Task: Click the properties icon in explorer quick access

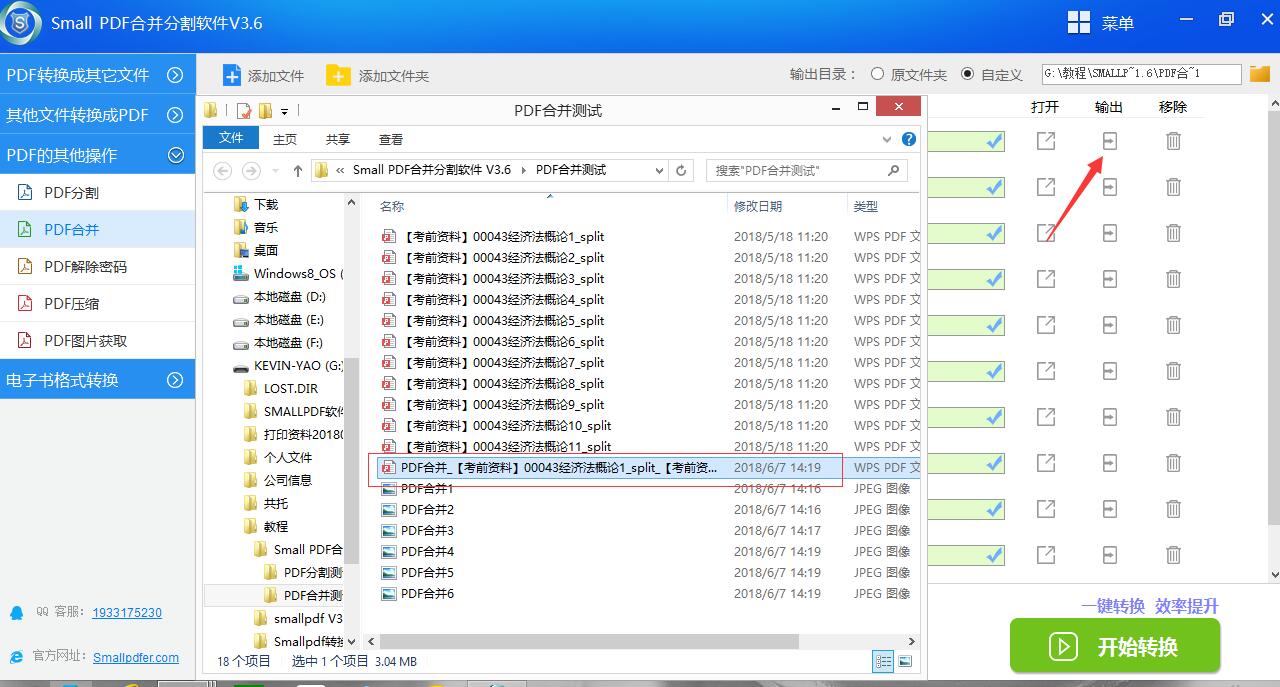Action: pyautogui.click(x=244, y=111)
